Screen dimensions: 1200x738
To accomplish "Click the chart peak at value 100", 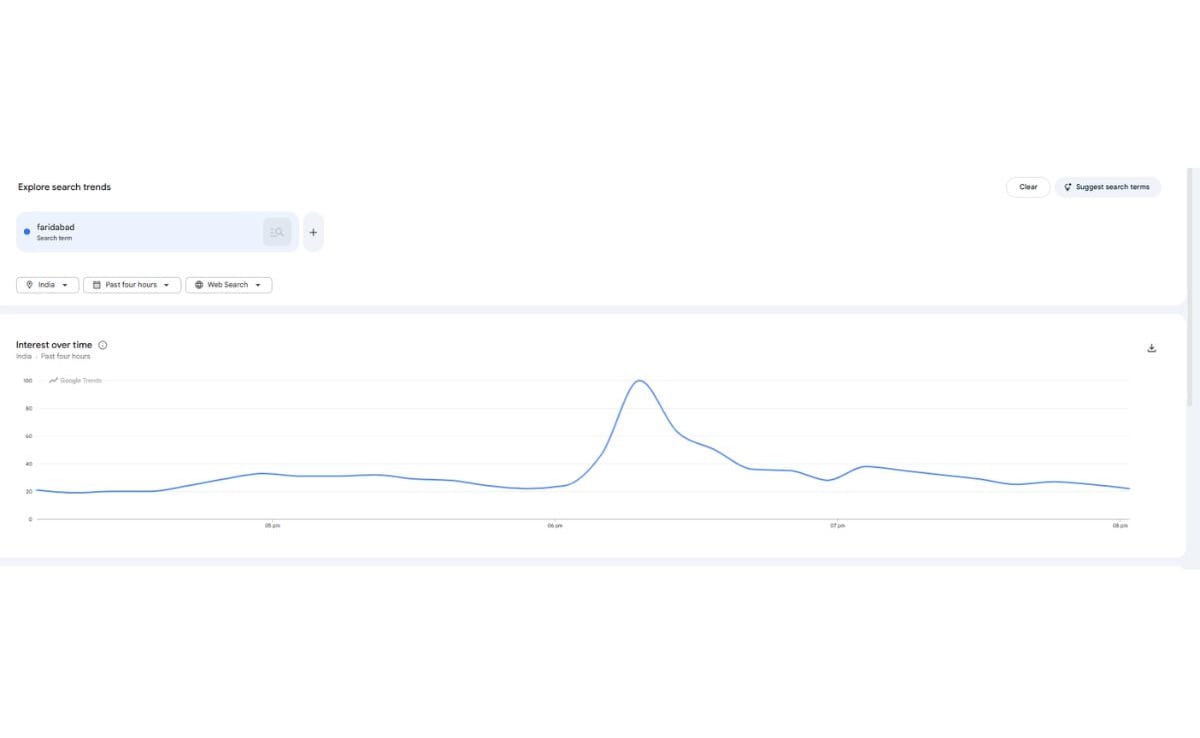I will click(x=639, y=381).
